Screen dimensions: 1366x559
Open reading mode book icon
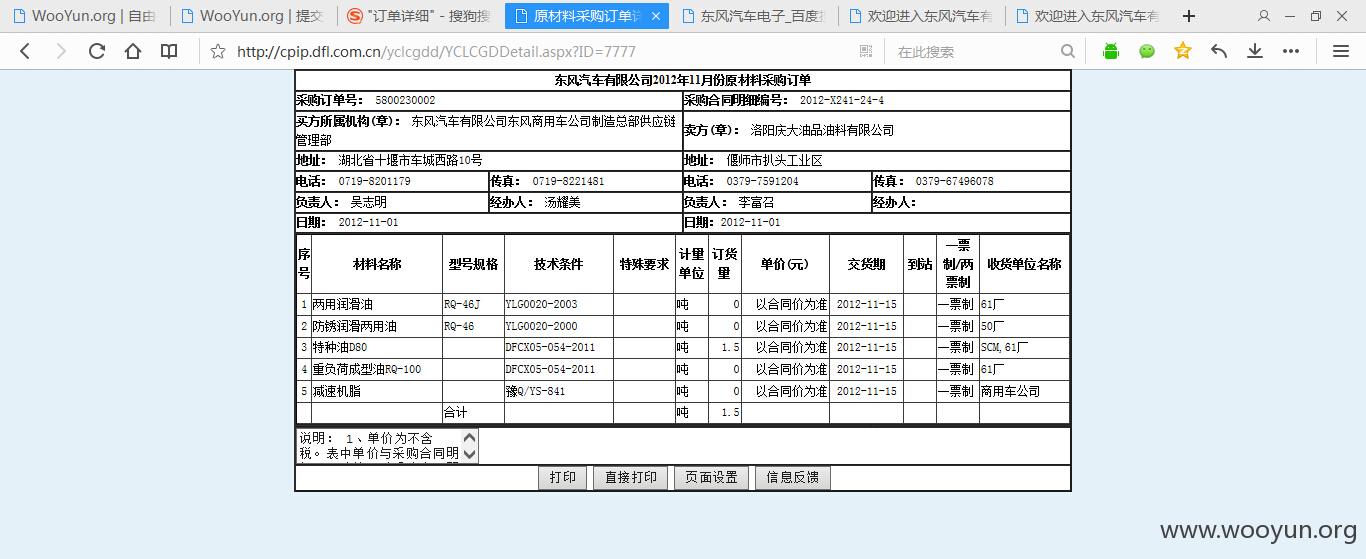[x=170, y=51]
